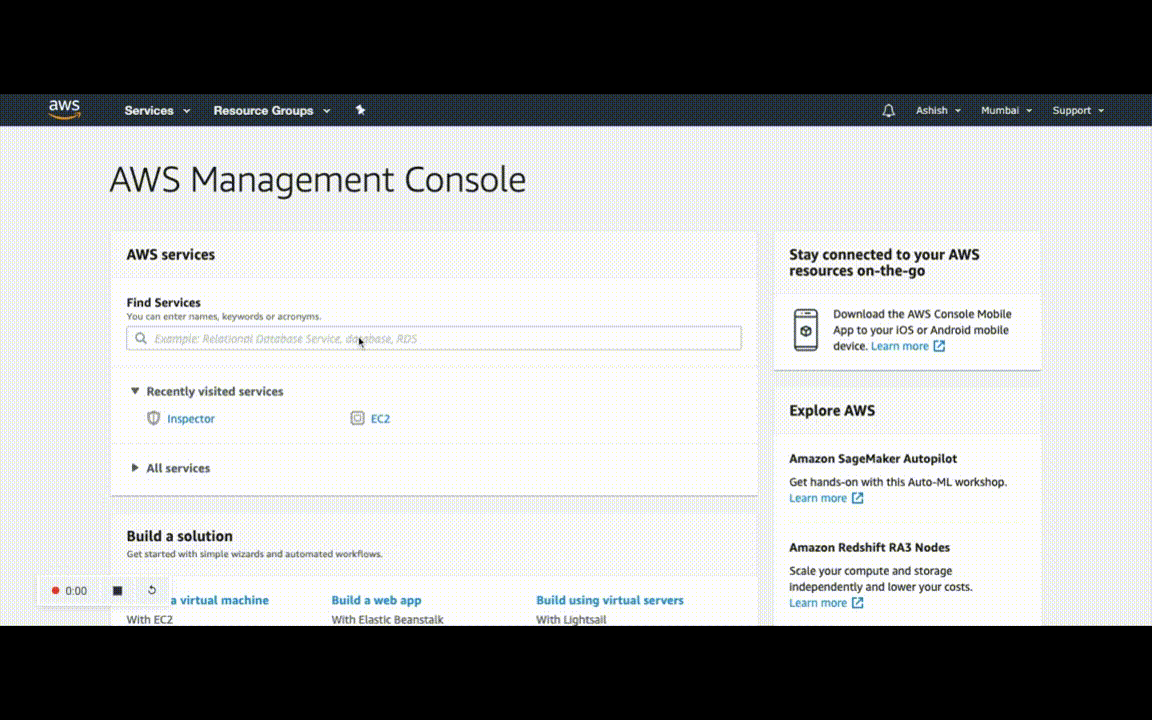
Task: Open Learn more link for SageMaker Autopilot
Action: [x=826, y=498]
